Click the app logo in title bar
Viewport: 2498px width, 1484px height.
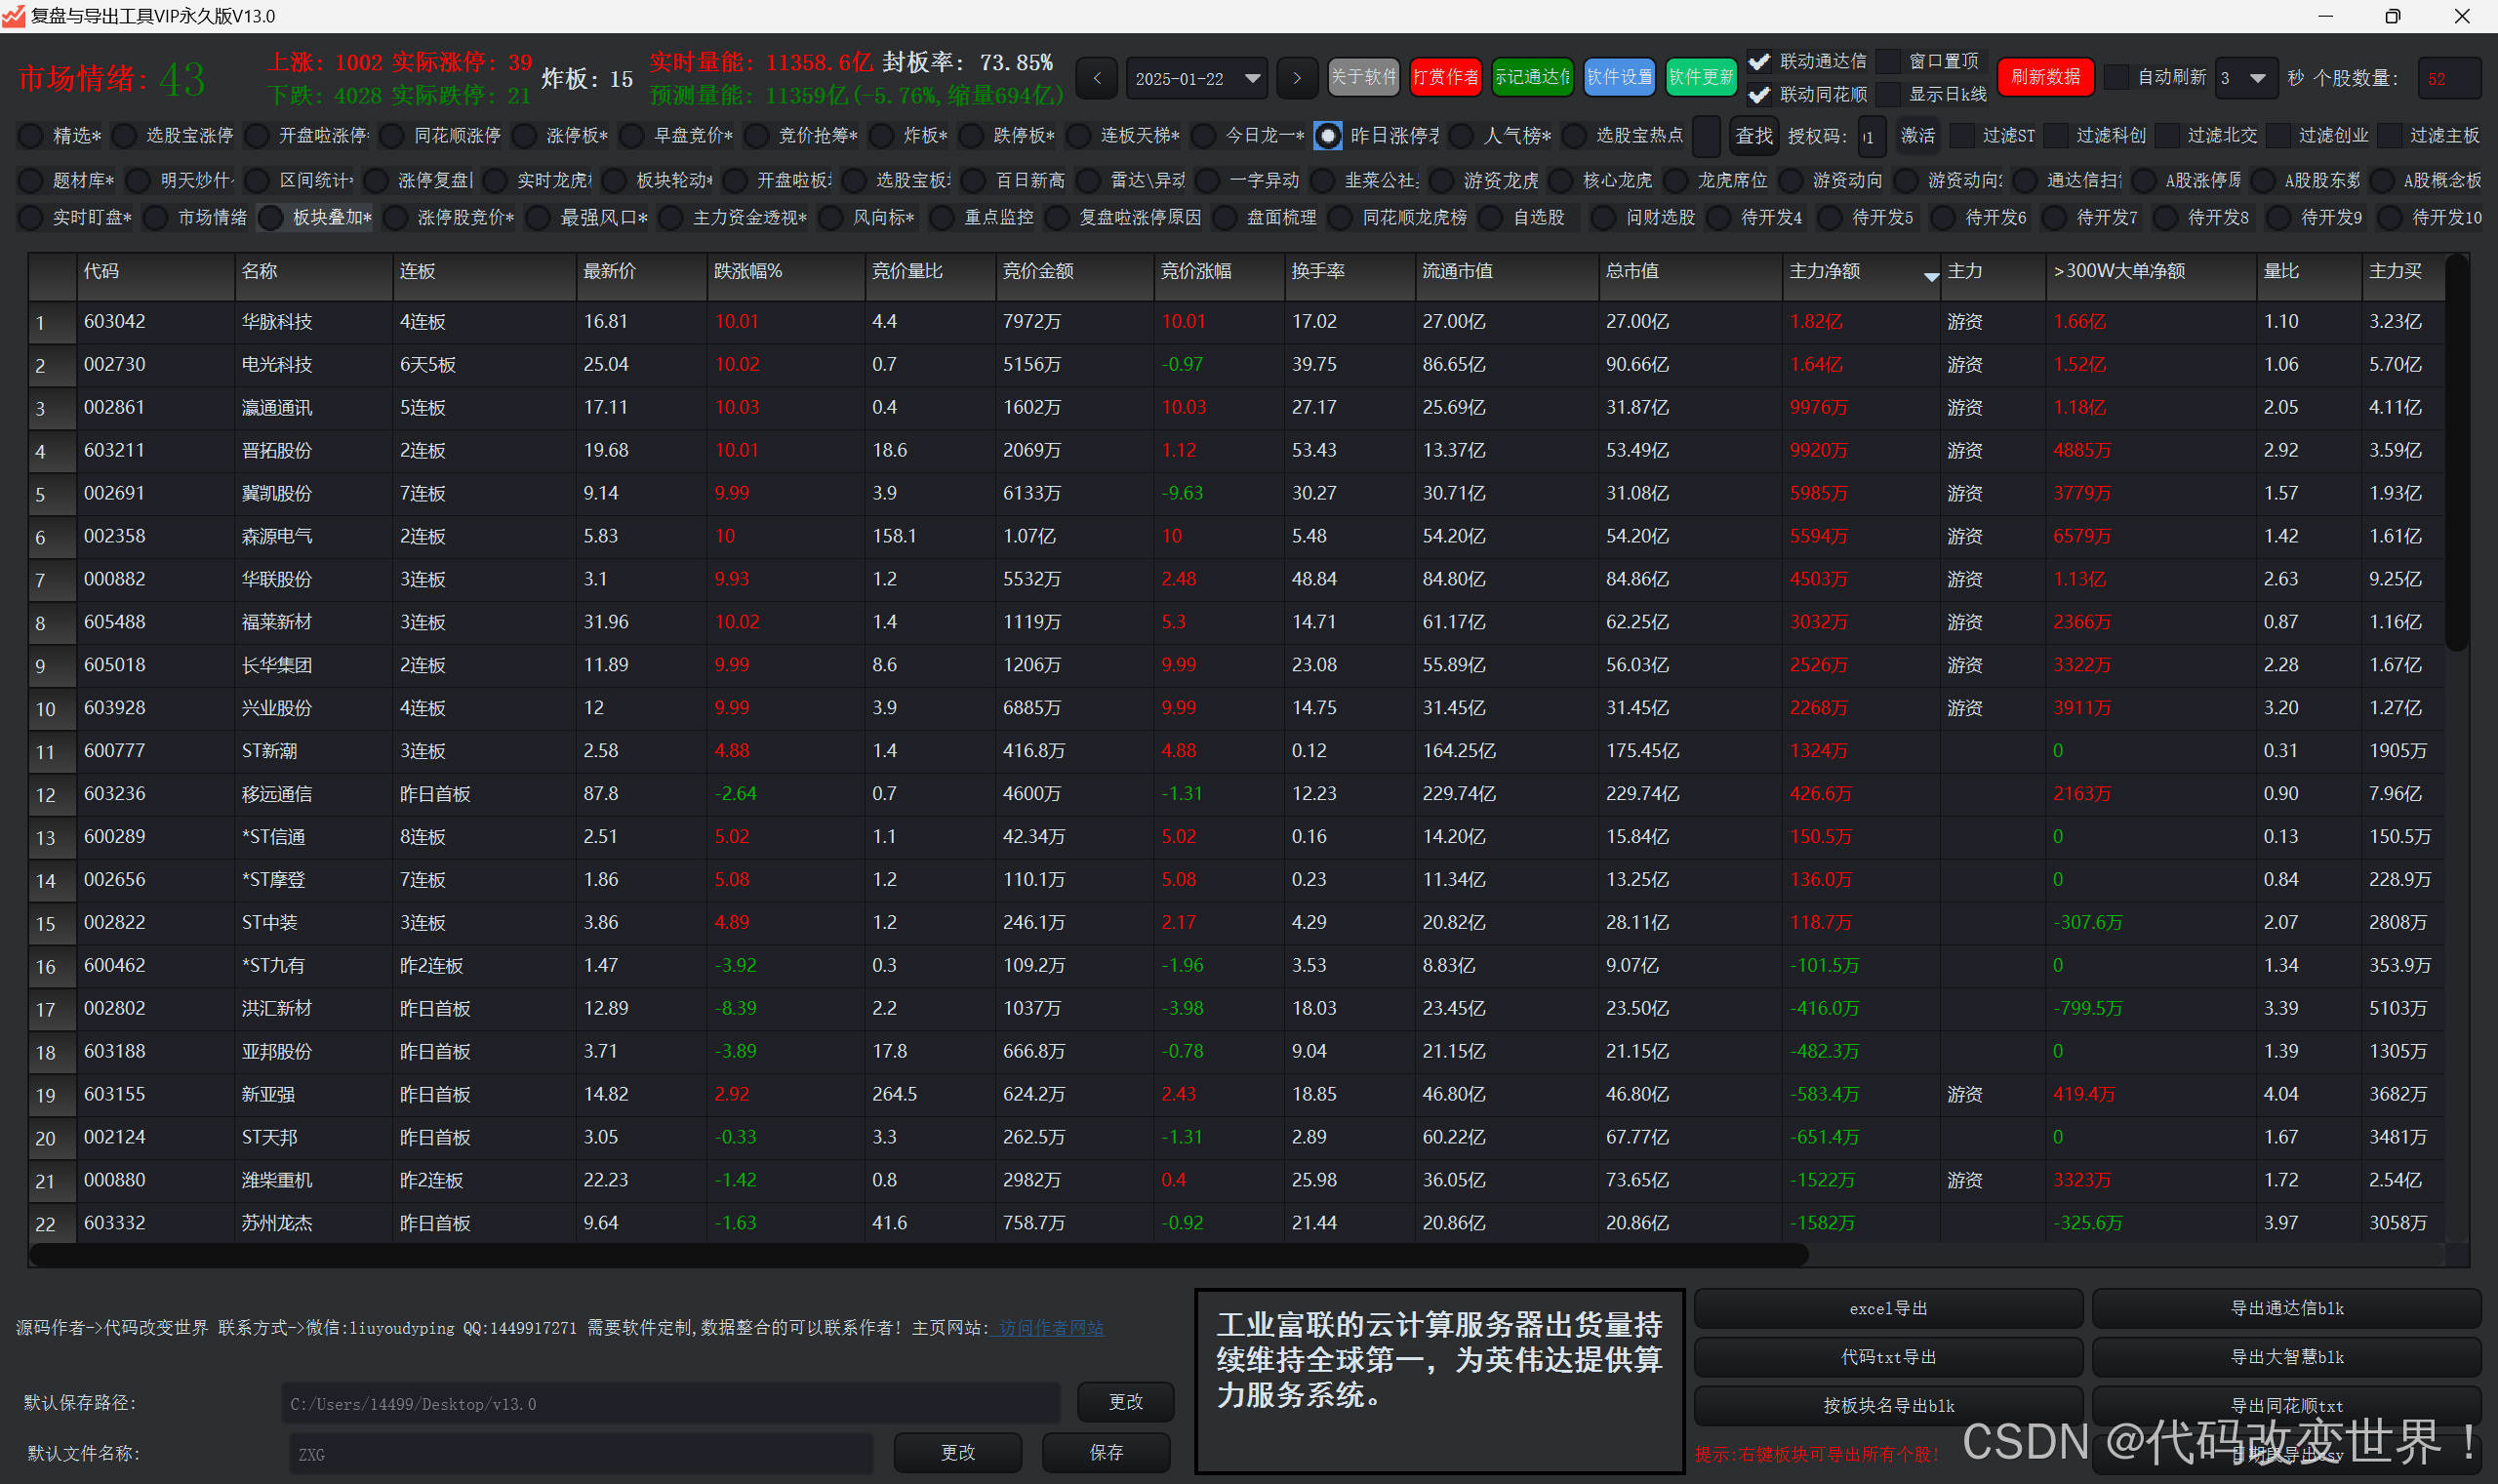13,15
